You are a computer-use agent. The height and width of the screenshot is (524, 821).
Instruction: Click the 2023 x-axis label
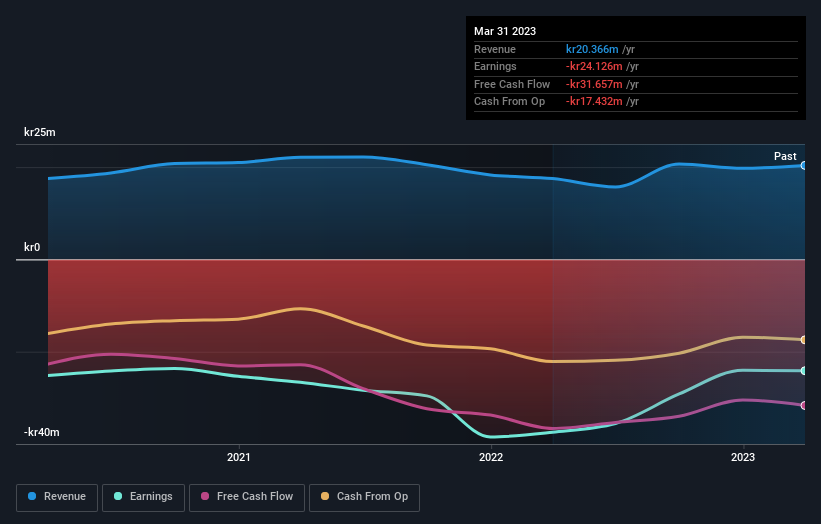tap(742, 457)
